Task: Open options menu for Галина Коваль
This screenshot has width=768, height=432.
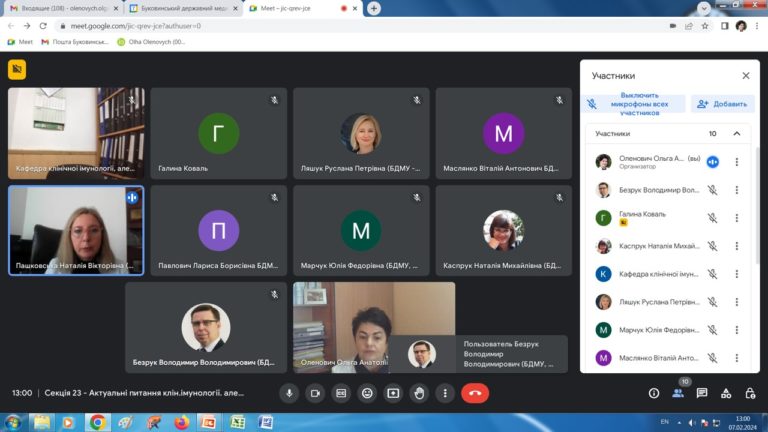Action: pos(737,218)
